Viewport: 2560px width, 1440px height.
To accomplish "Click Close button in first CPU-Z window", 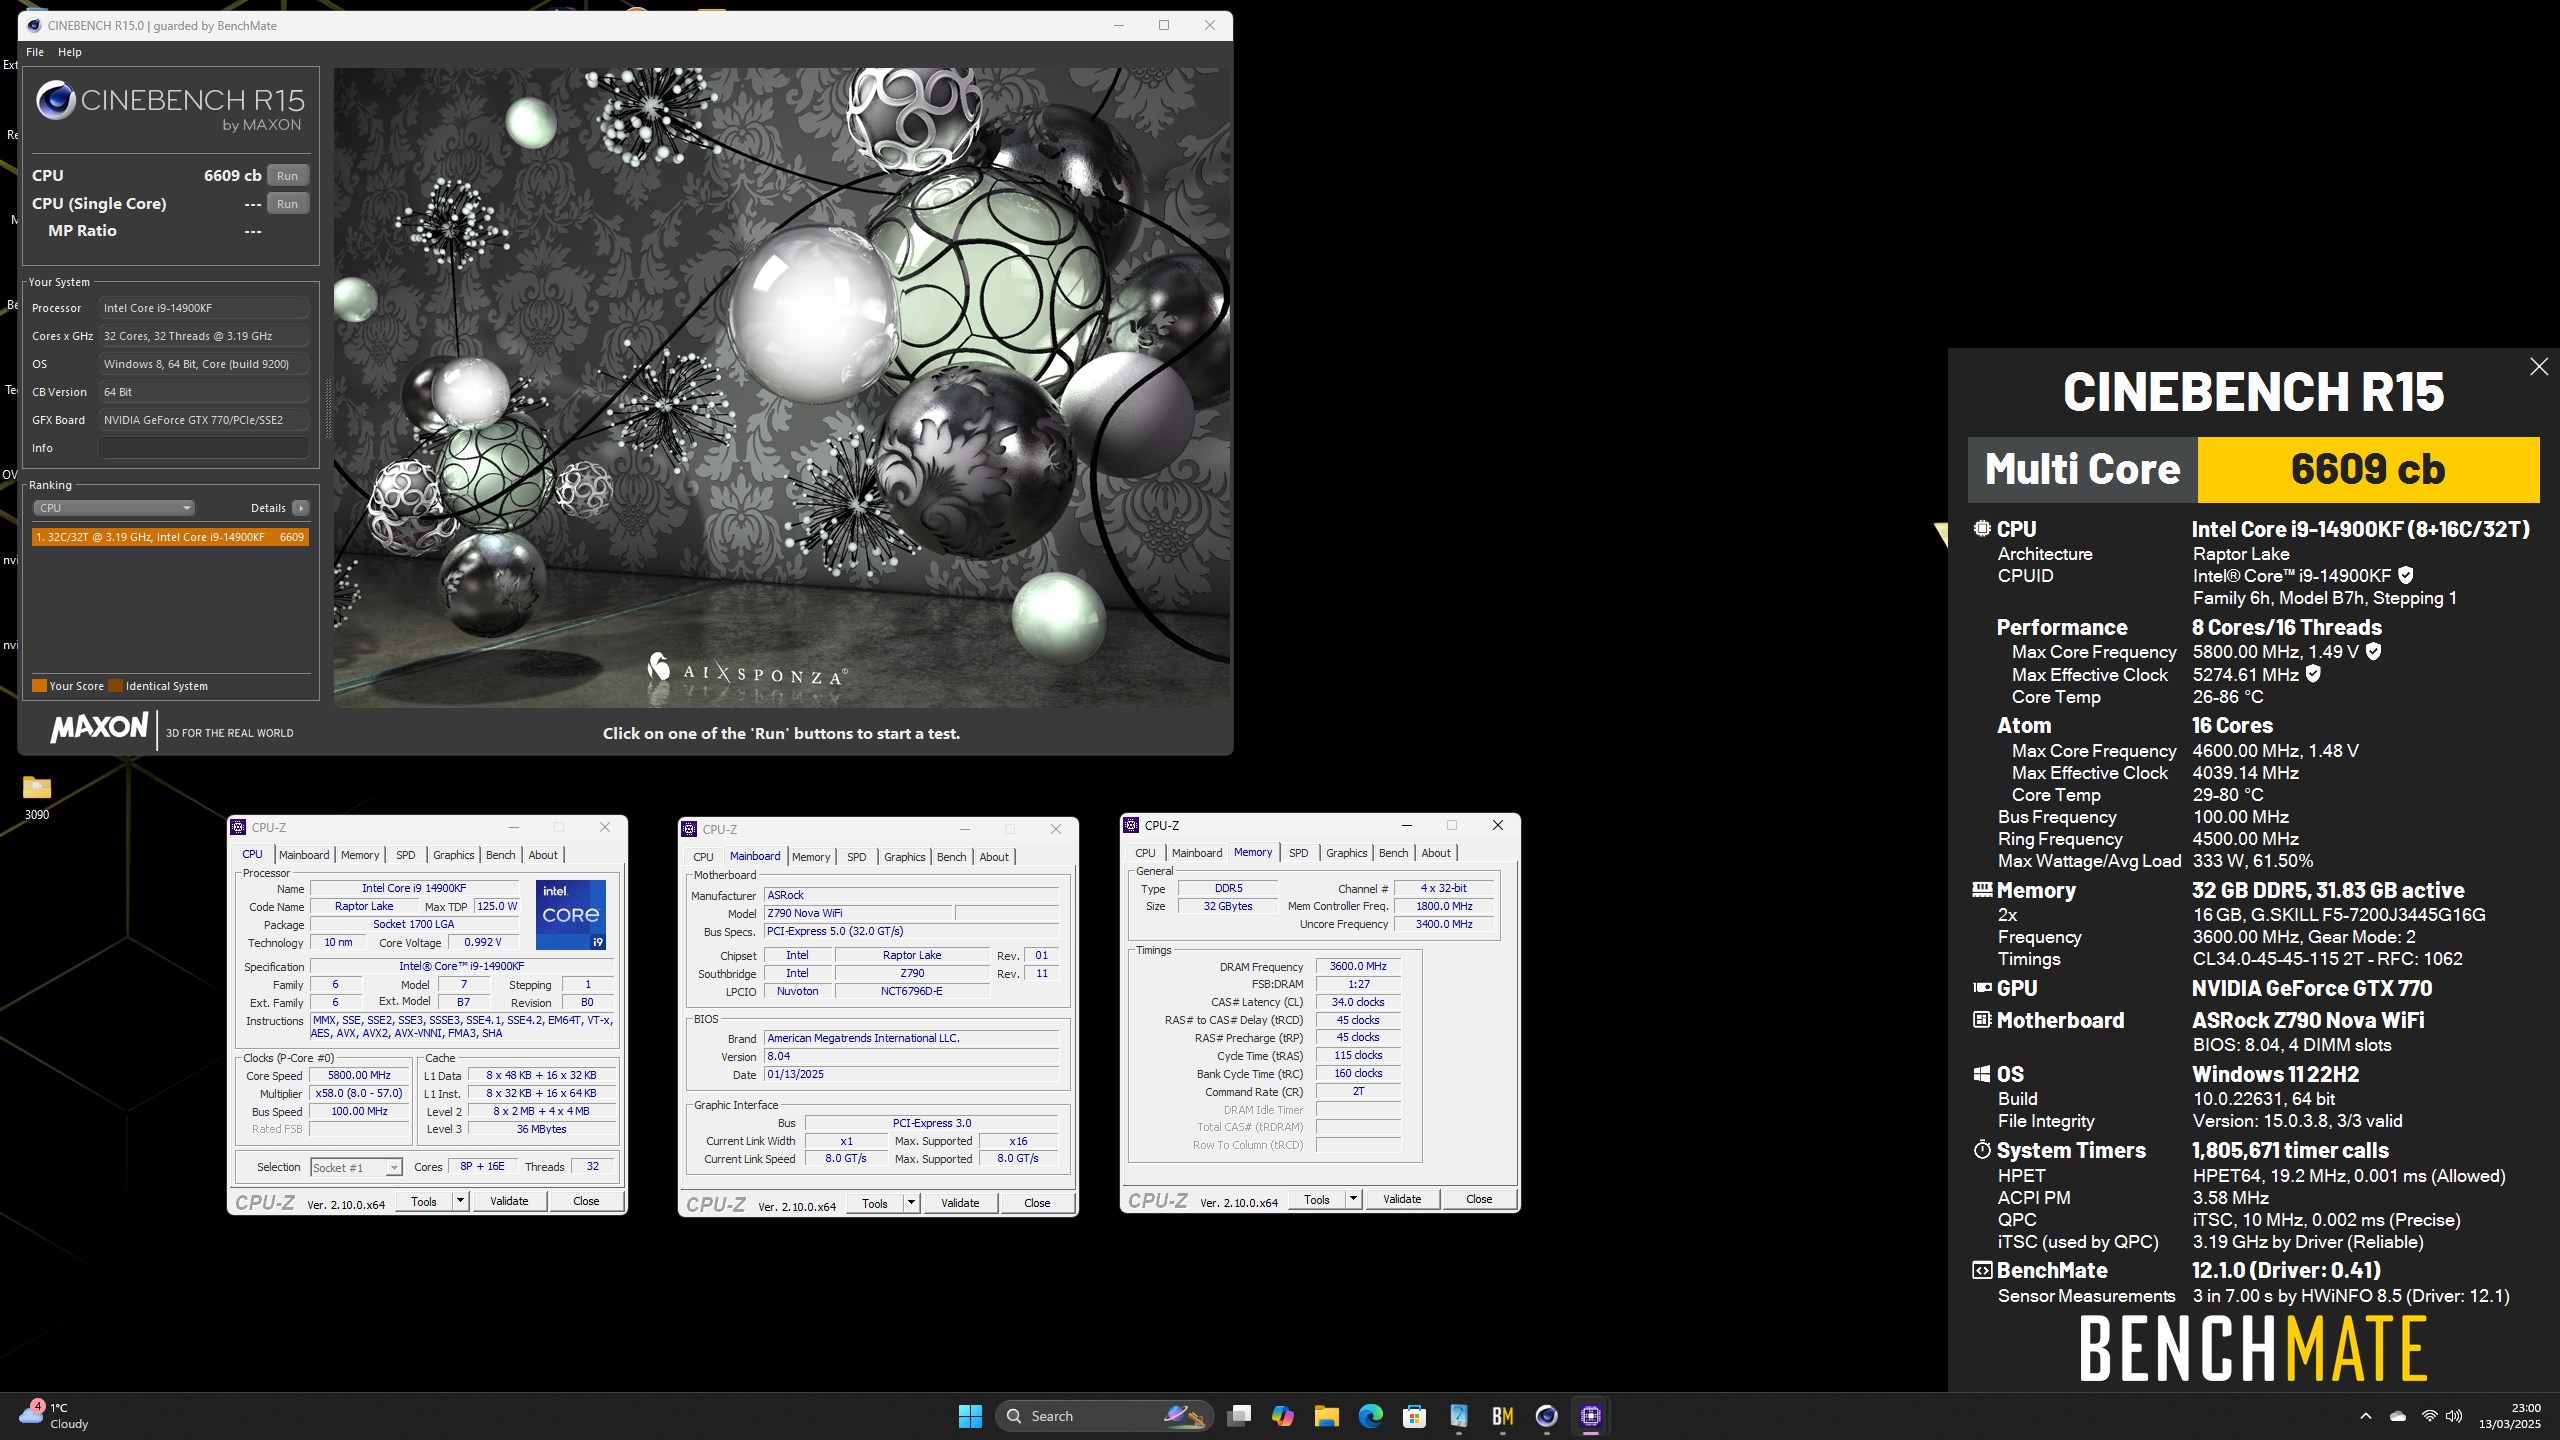I will [586, 1201].
